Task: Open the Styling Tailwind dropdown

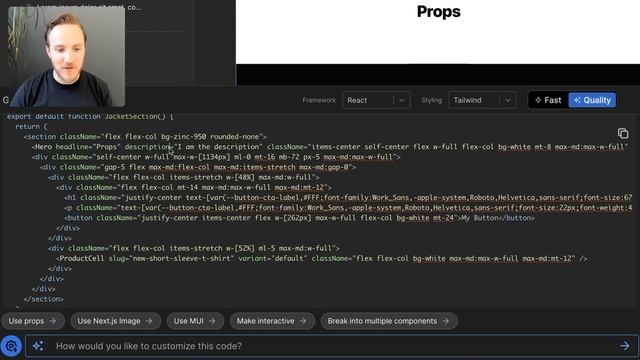Action: 482,100
